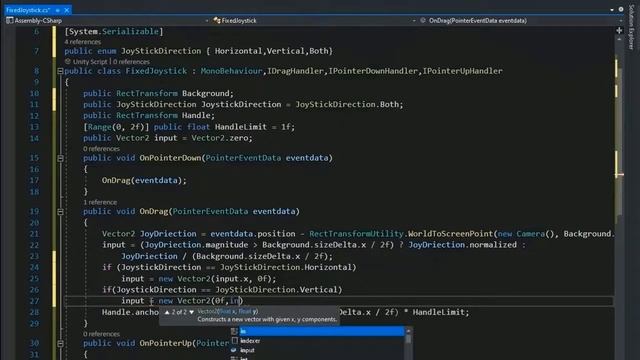Image resolution: width=640 pixels, height=360 pixels.
Task: Show next Vector2 overload with down arrow
Action: point(191,312)
